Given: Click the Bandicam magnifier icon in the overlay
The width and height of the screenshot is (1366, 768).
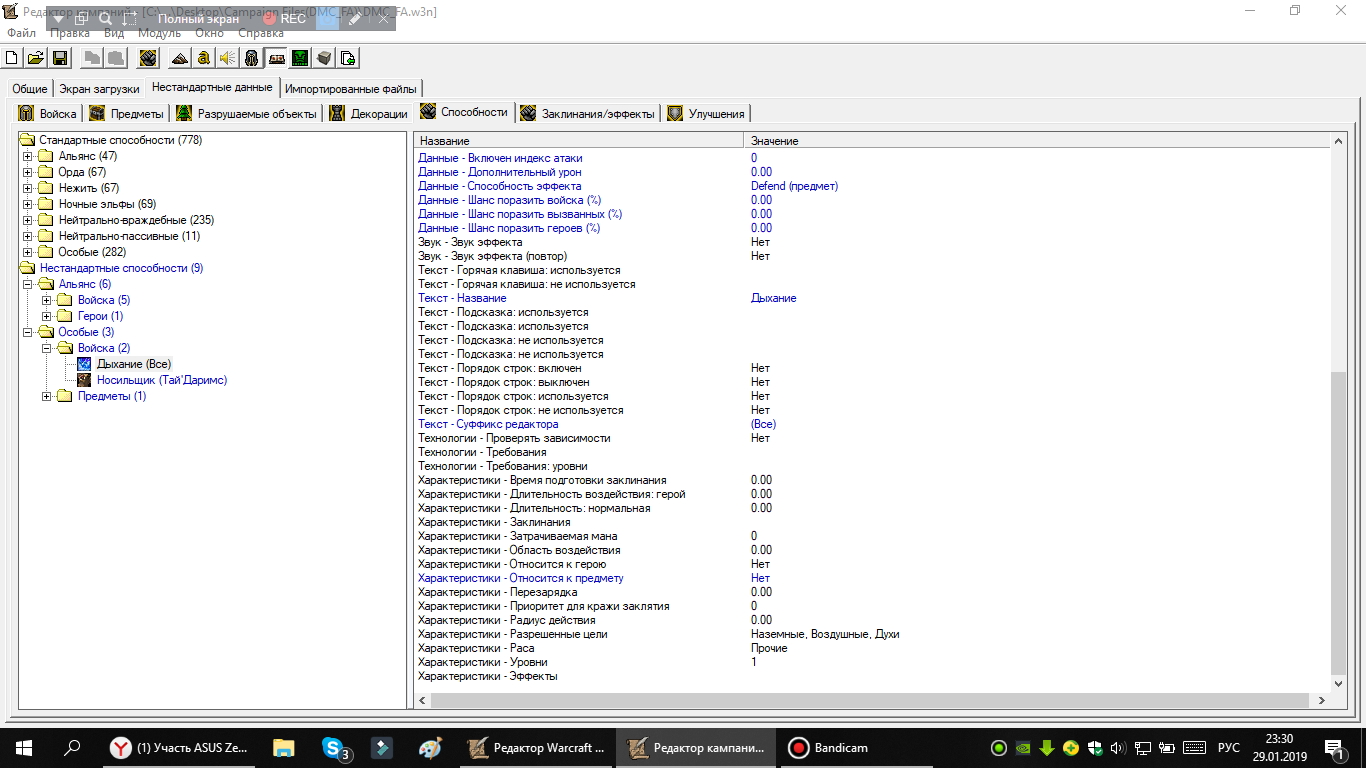Looking at the screenshot, I should 105,19.
